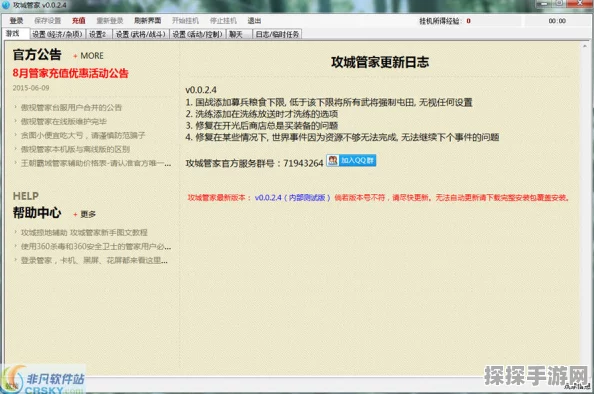Open 傲视管家台服用户合并的公告 announcement
The height and width of the screenshot is (394, 594).
[x=71, y=108]
